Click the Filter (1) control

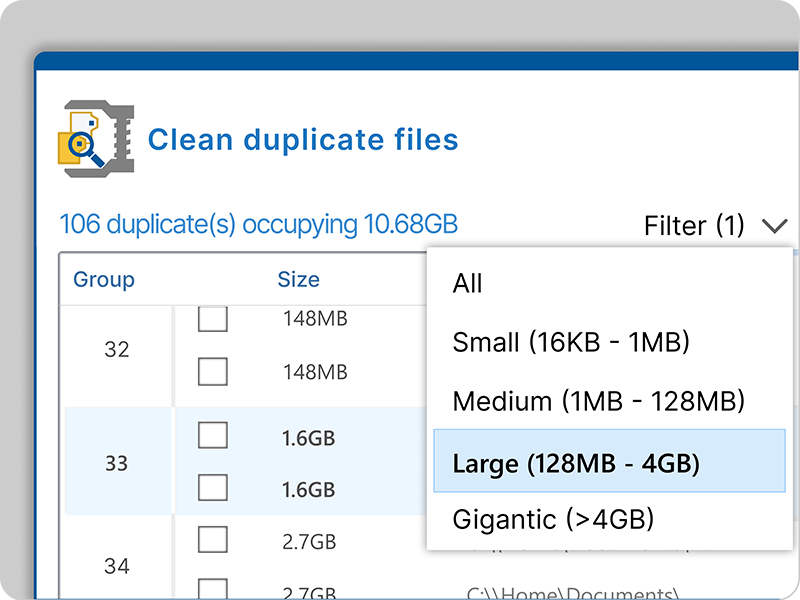(695, 226)
